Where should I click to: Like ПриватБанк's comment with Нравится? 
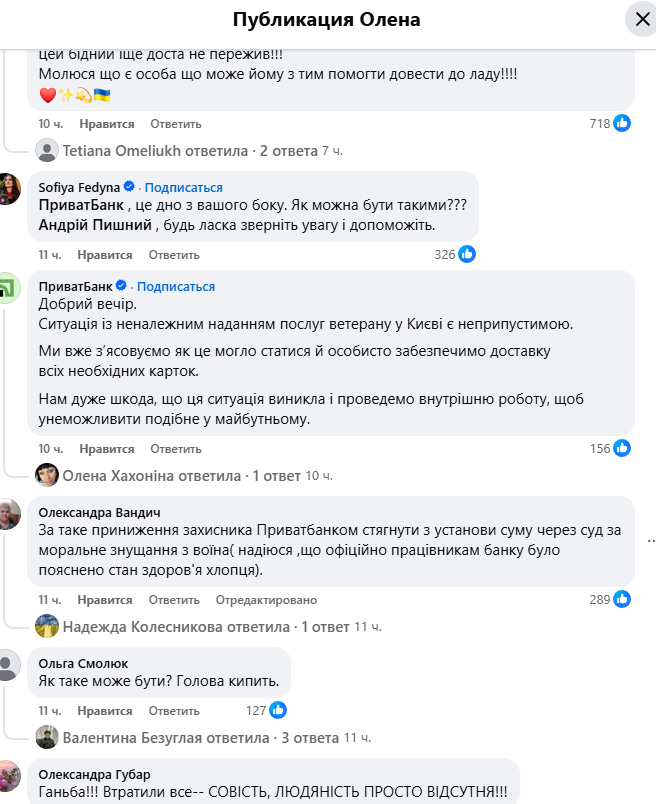pyautogui.click(x=106, y=449)
